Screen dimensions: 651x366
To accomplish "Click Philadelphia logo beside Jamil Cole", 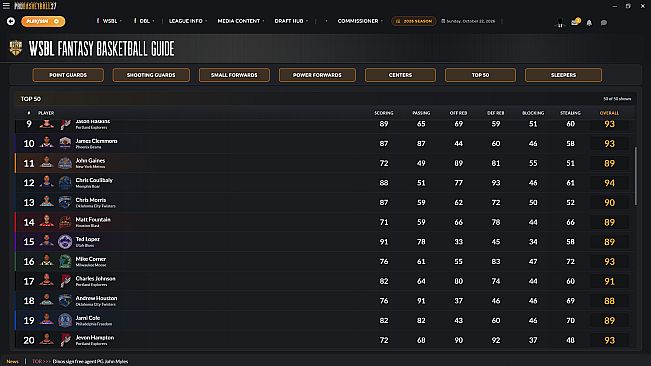I will [65, 320].
